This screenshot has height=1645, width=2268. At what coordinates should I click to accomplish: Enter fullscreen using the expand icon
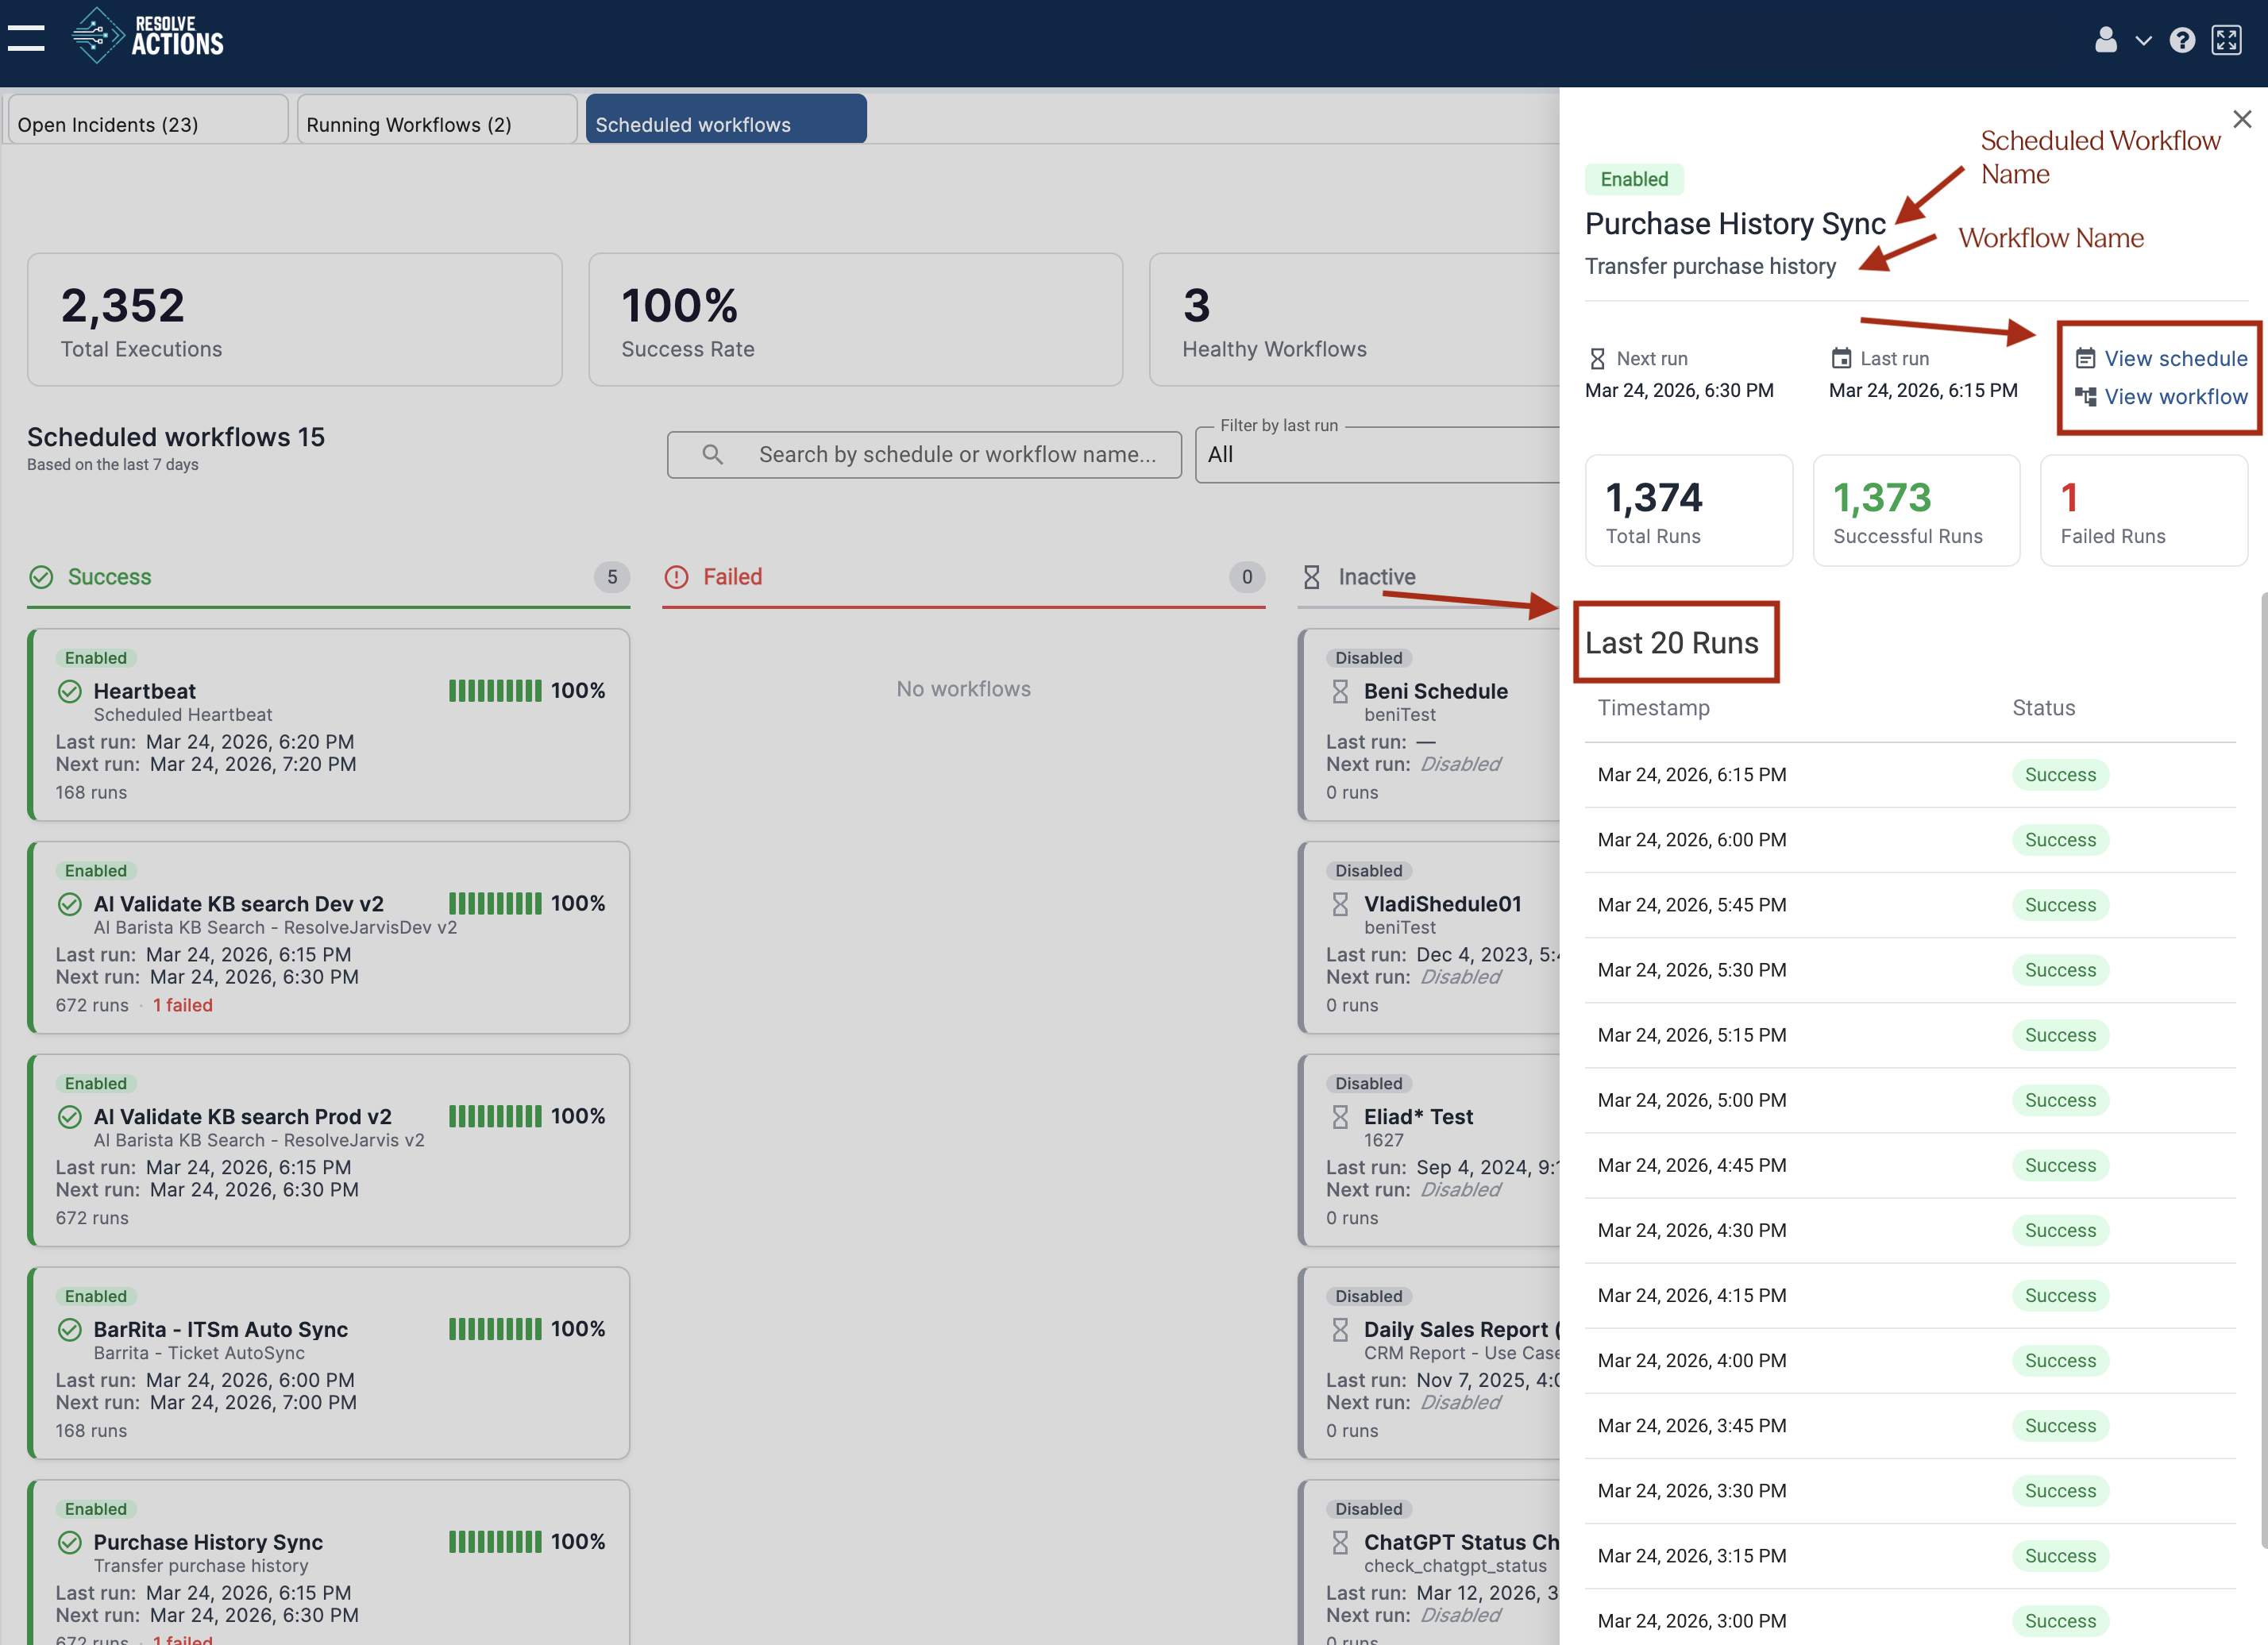coord(2228,40)
